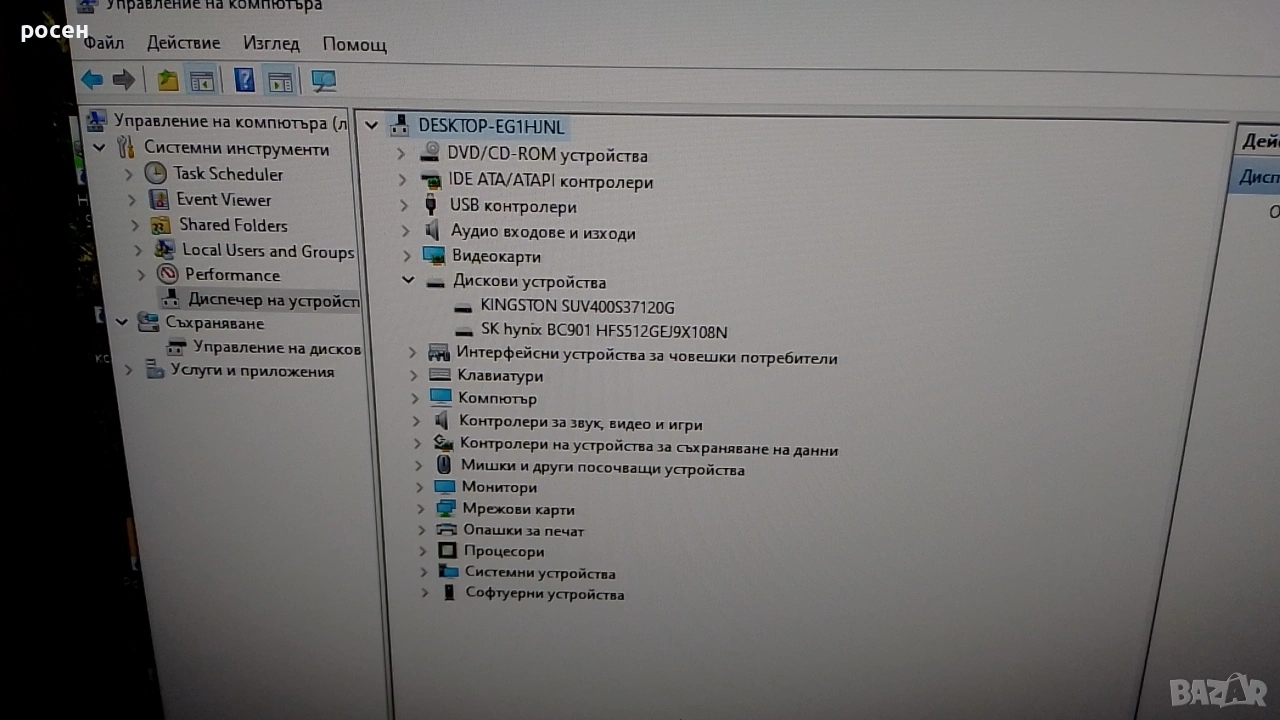
Task: Select SK hynix BC901 disk drive
Action: coord(604,331)
